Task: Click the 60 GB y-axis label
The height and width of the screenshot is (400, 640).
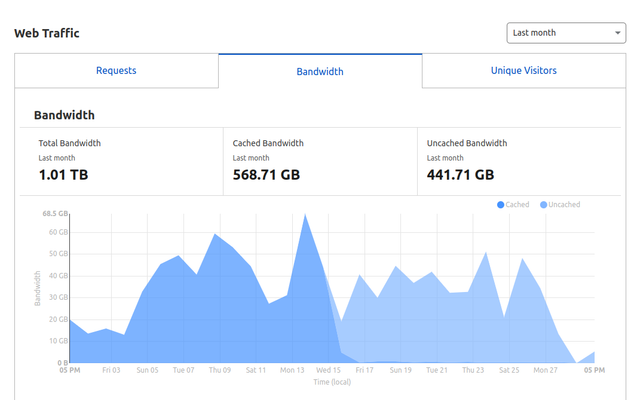Action: 58,232
